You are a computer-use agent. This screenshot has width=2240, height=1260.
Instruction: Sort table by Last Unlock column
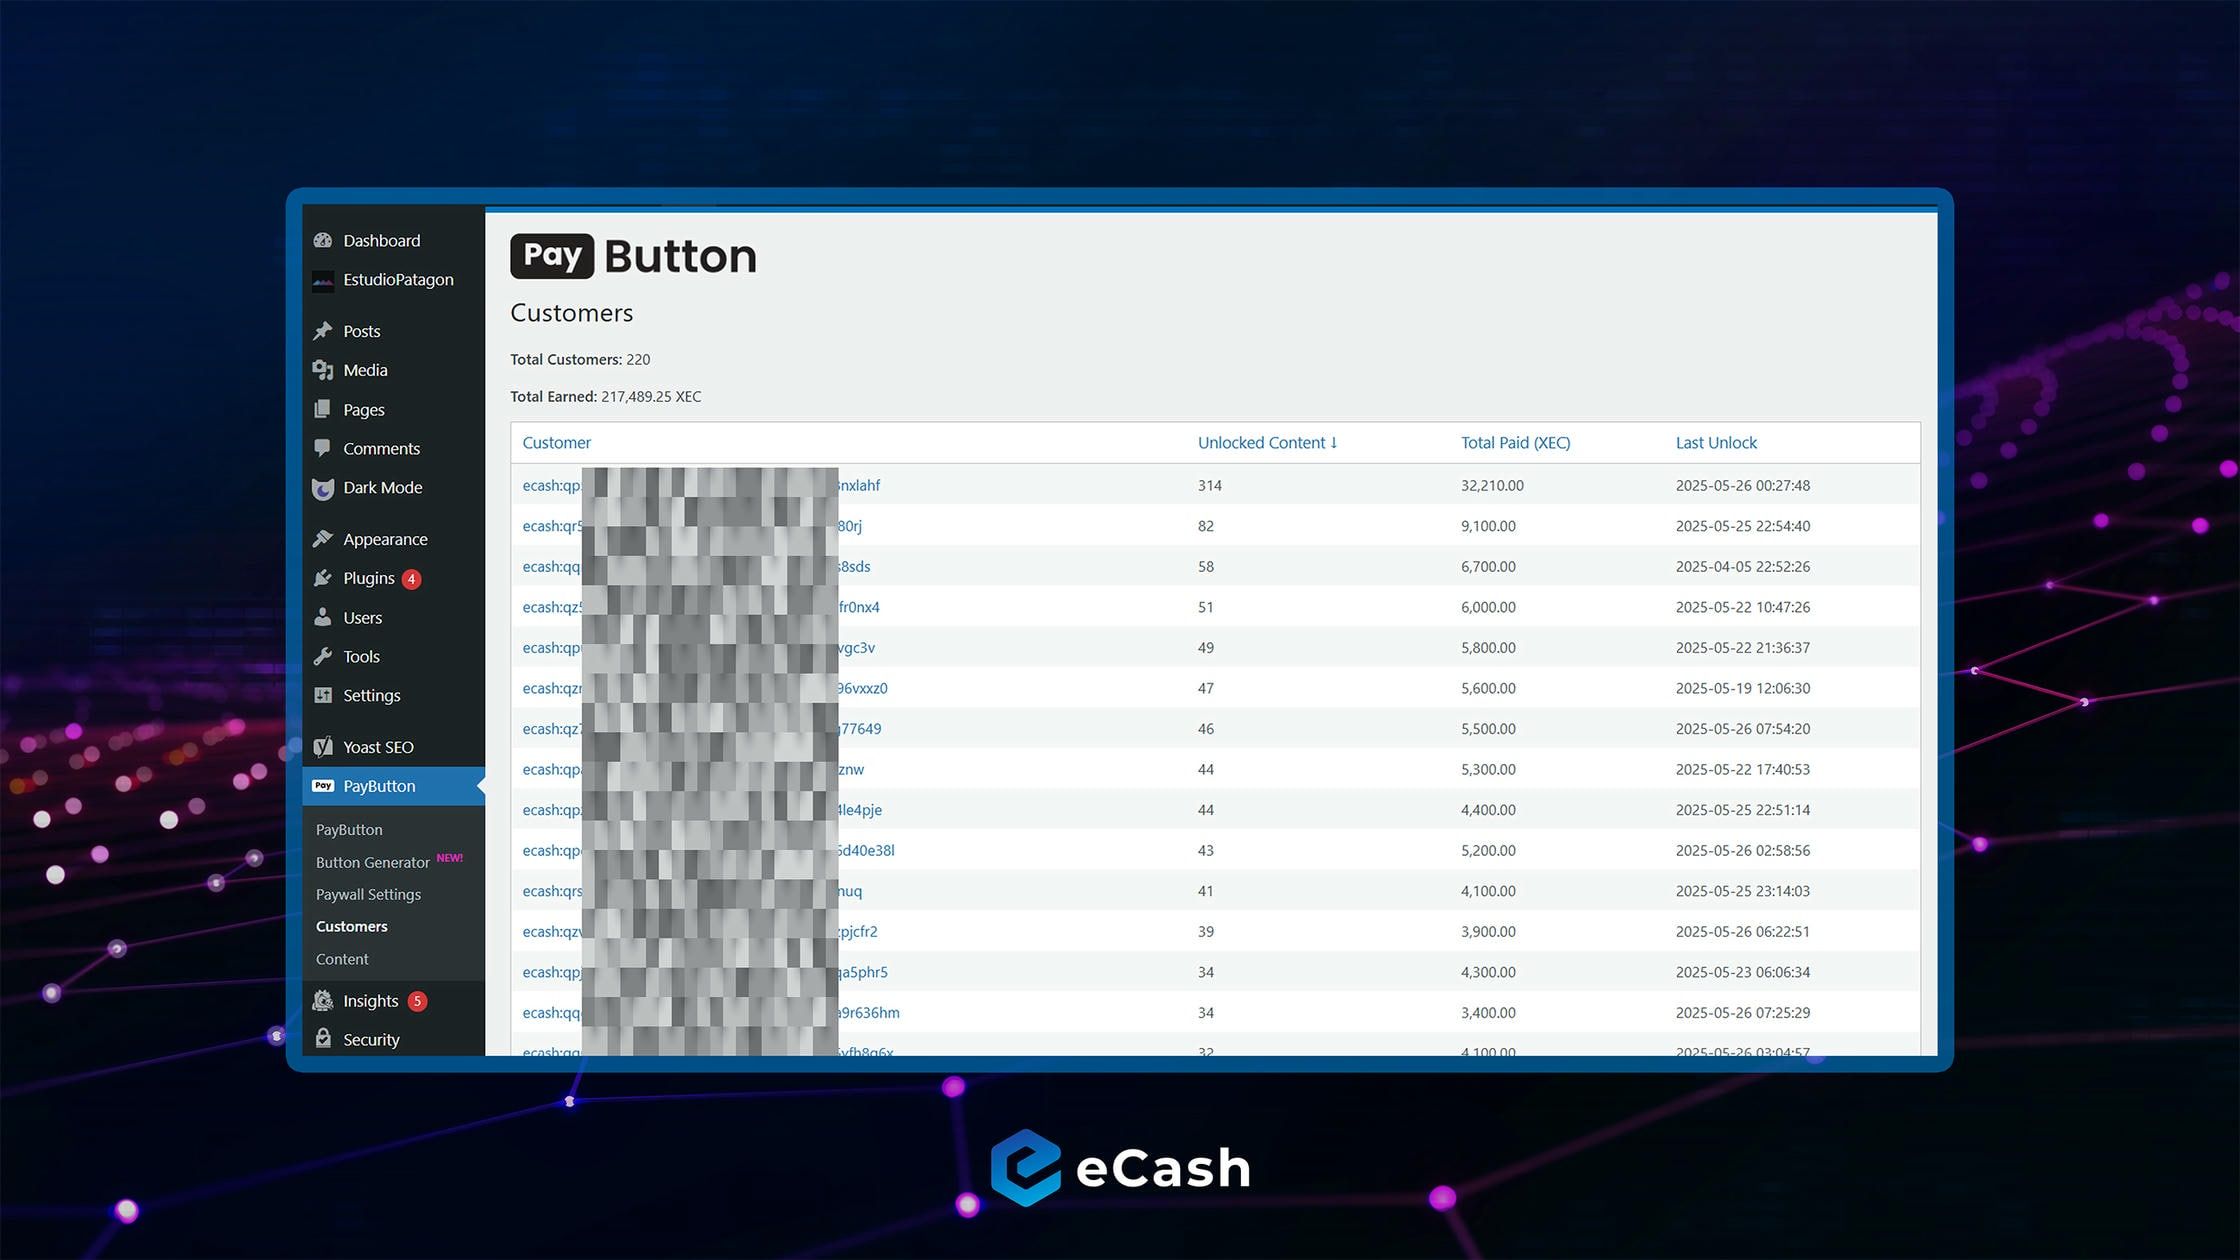(1716, 443)
